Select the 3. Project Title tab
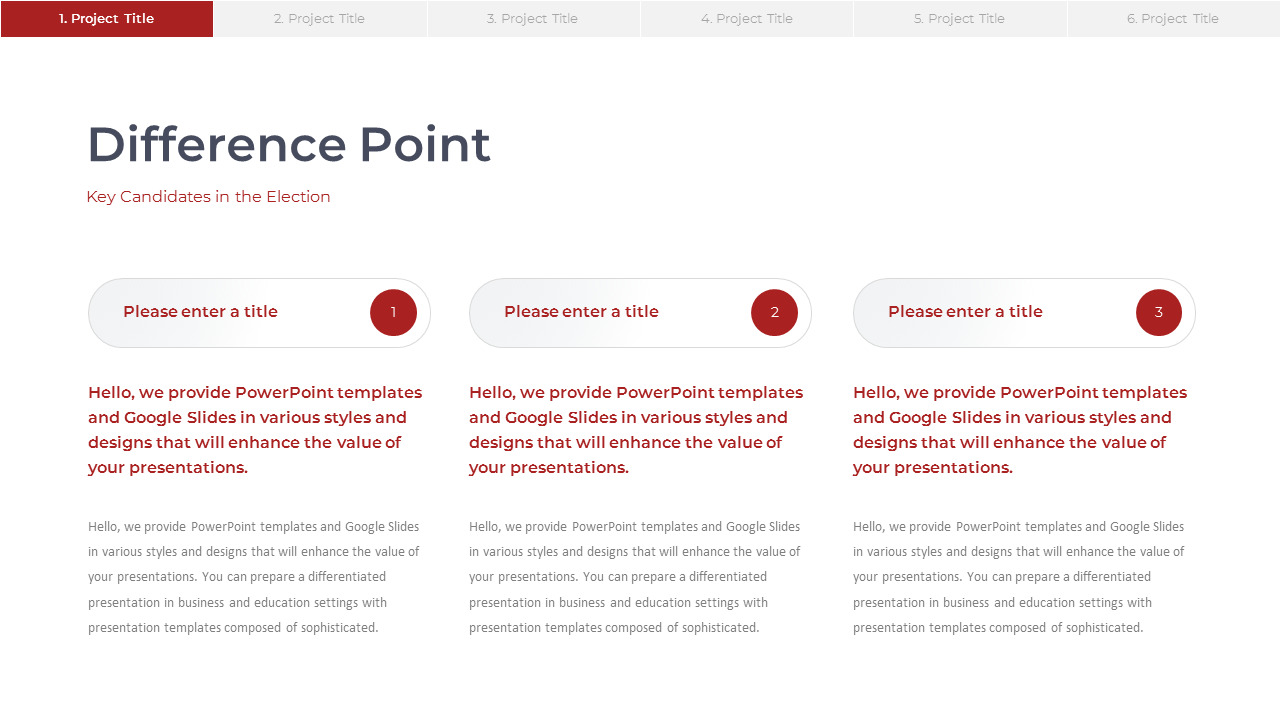This screenshot has width=1280, height=720. [533, 19]
